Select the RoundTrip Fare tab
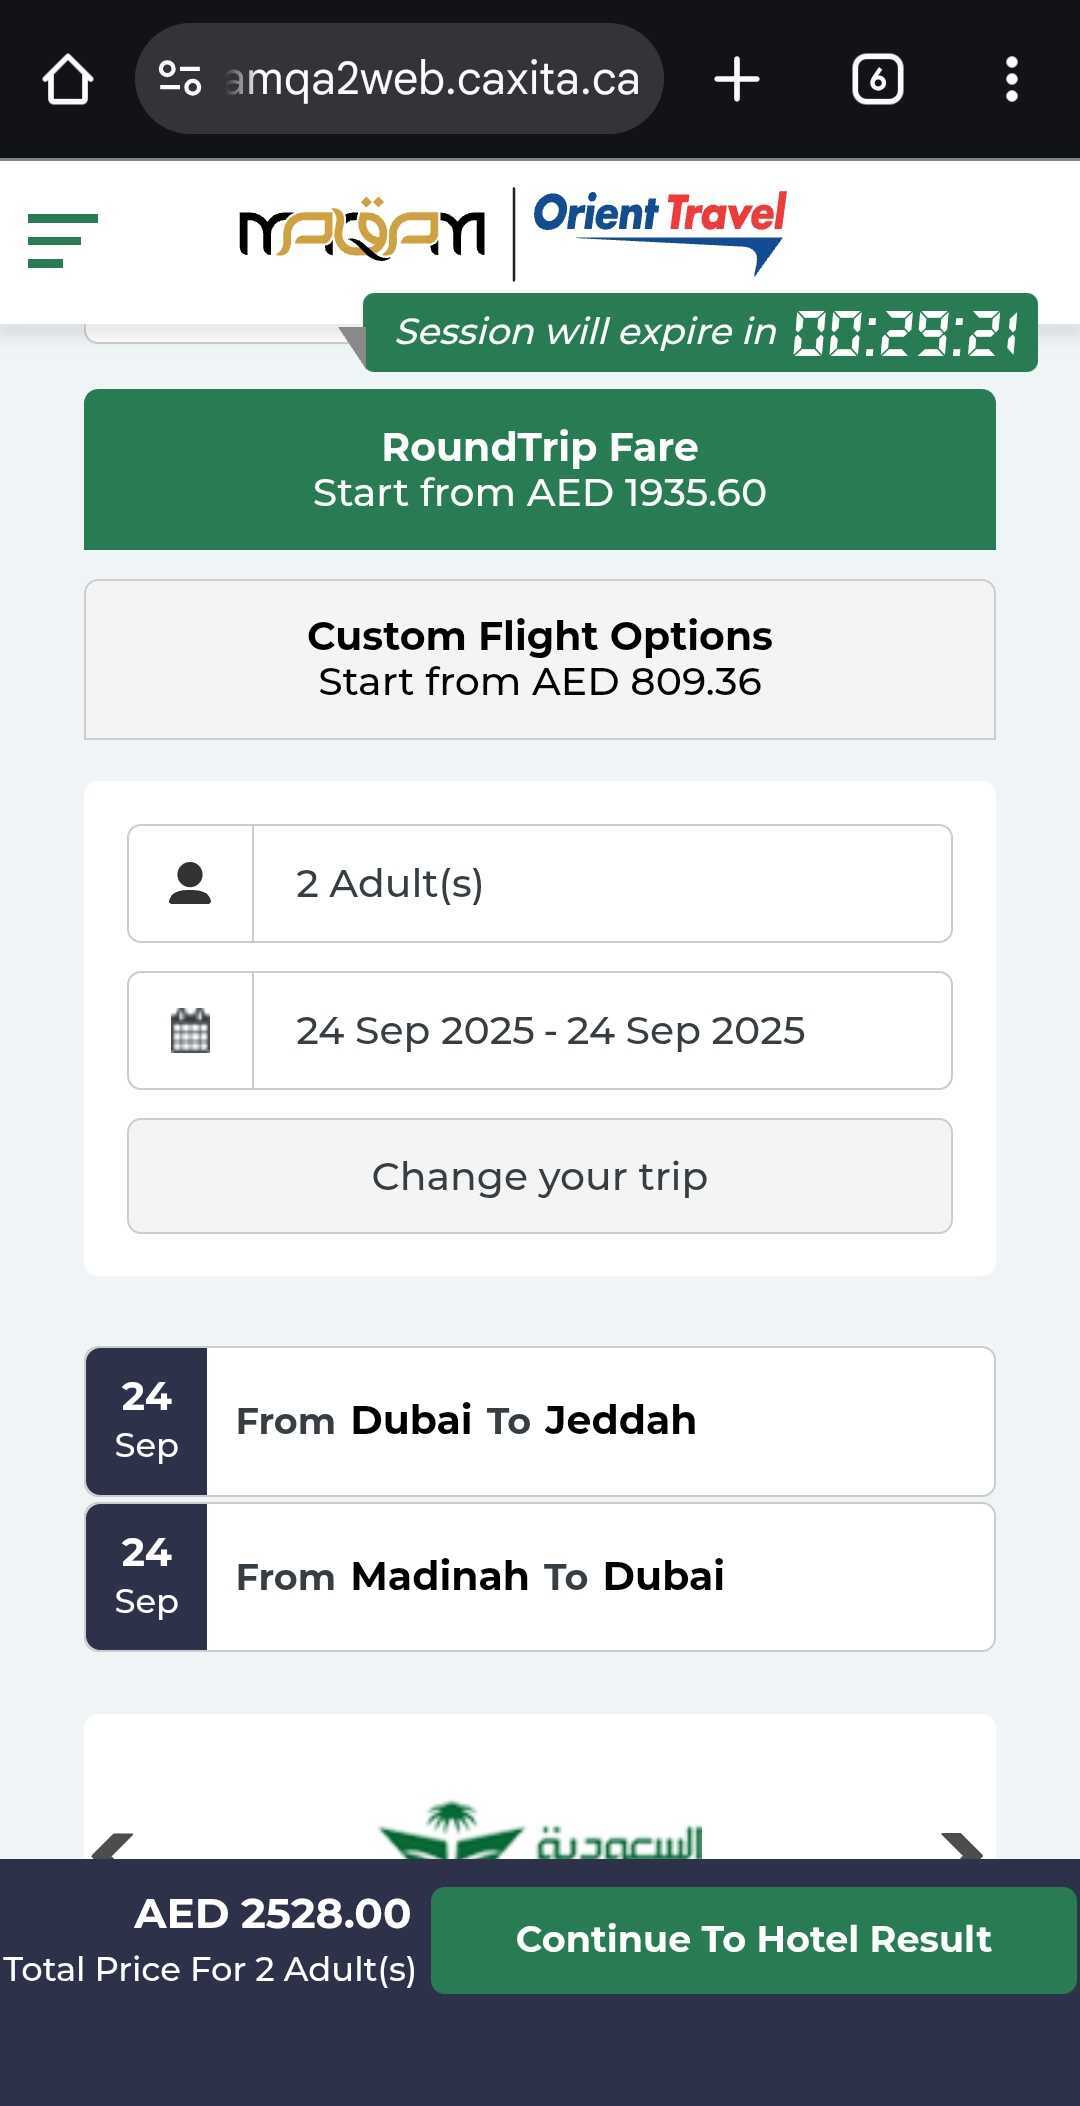The image size is (1080, 2106). click(x=540, y=469)
